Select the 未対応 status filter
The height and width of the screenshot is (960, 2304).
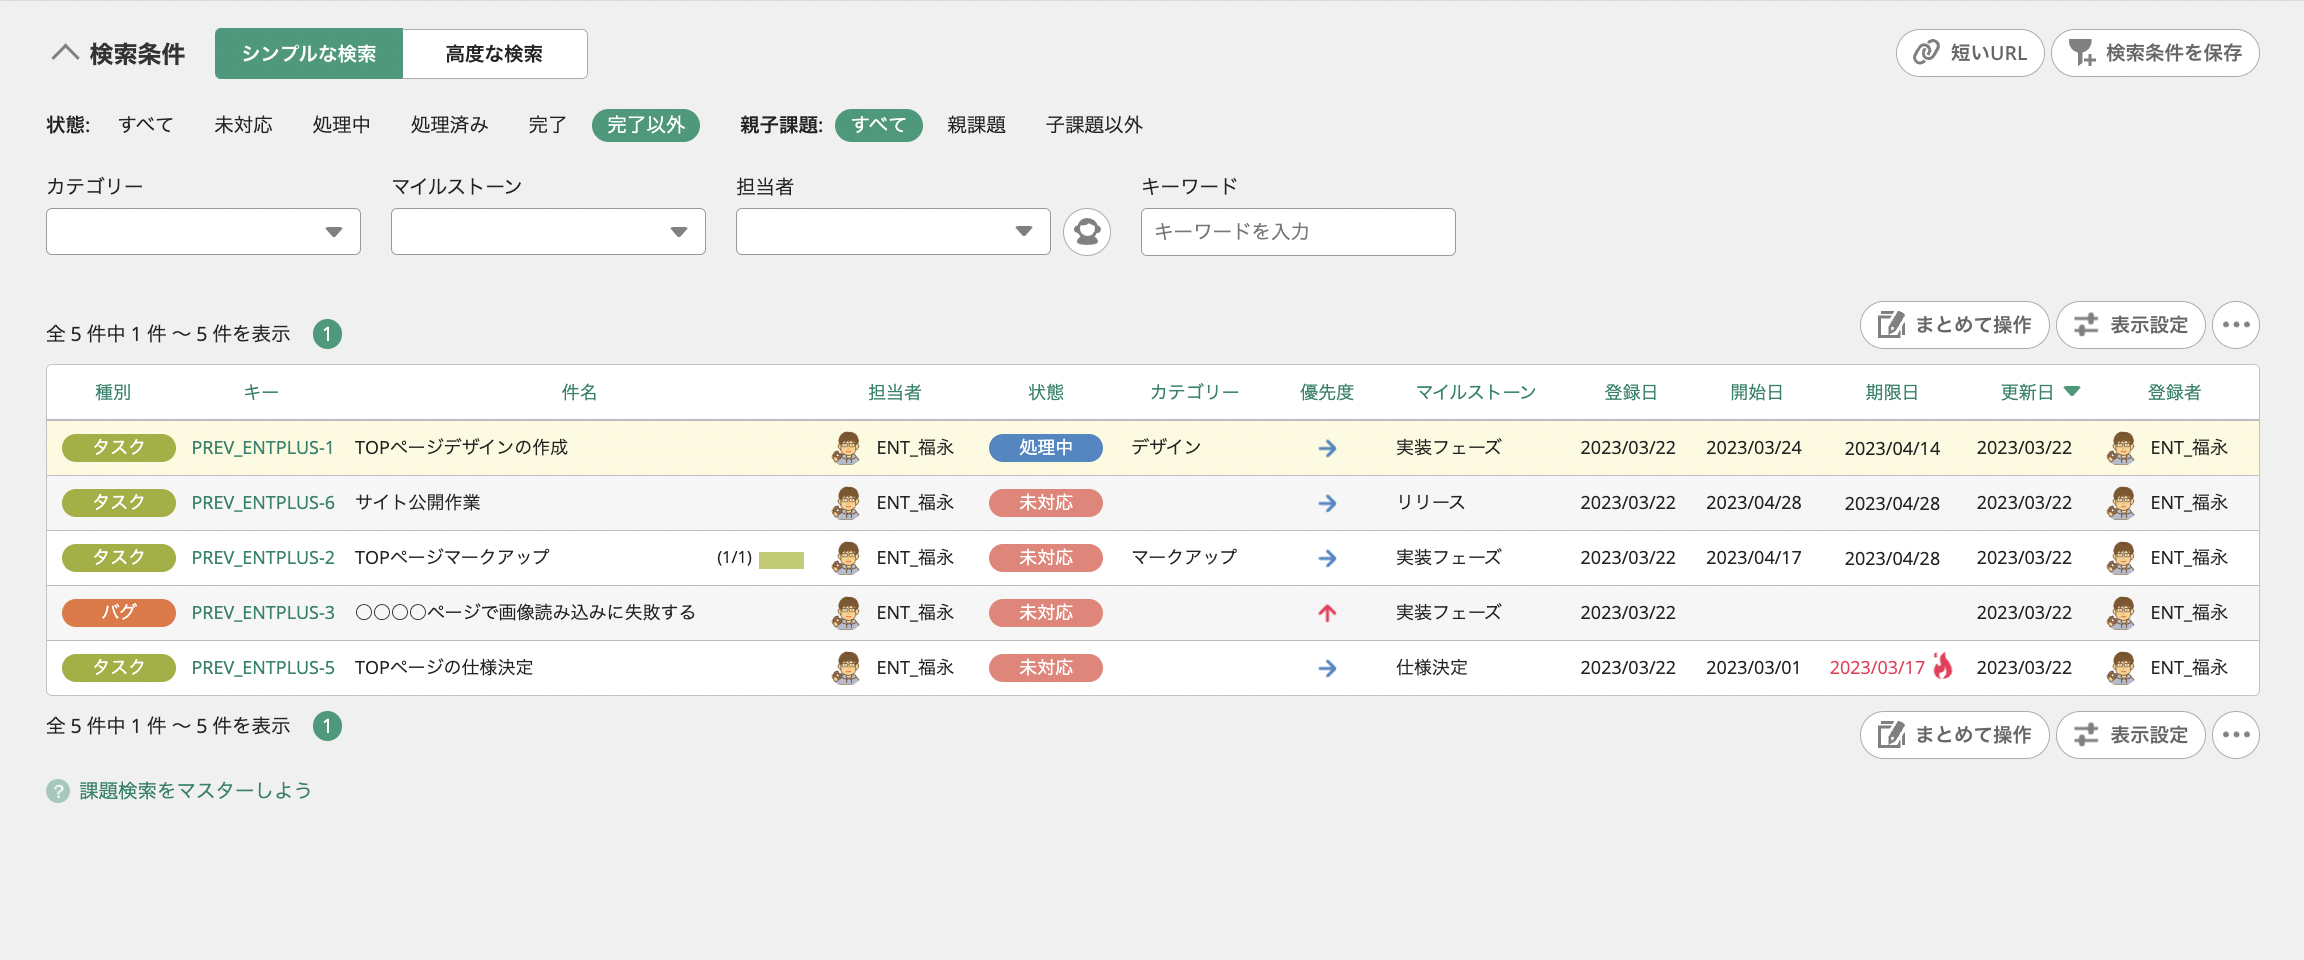(243, 125)
